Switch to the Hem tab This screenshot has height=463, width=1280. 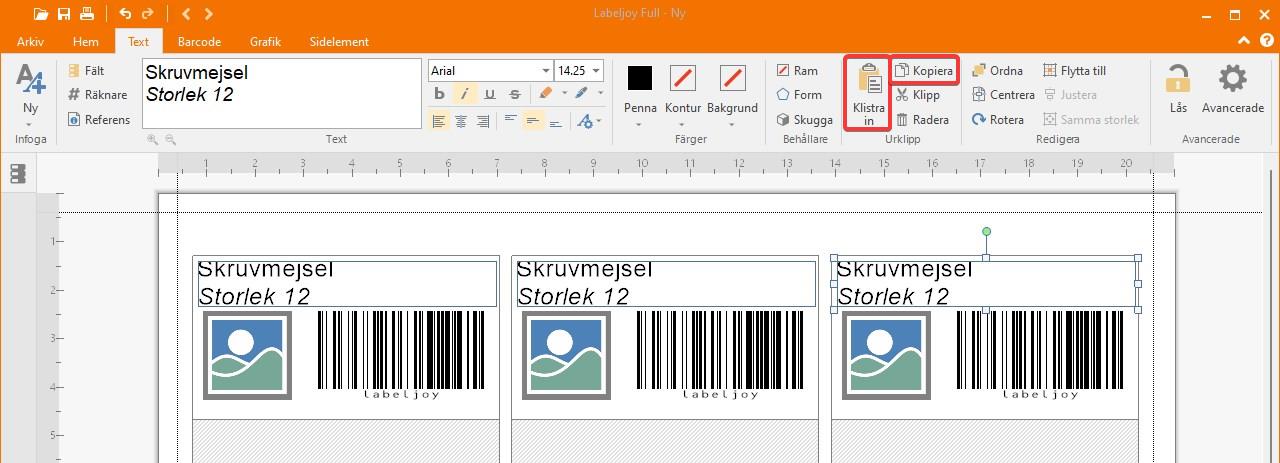(x=86, y=42)
